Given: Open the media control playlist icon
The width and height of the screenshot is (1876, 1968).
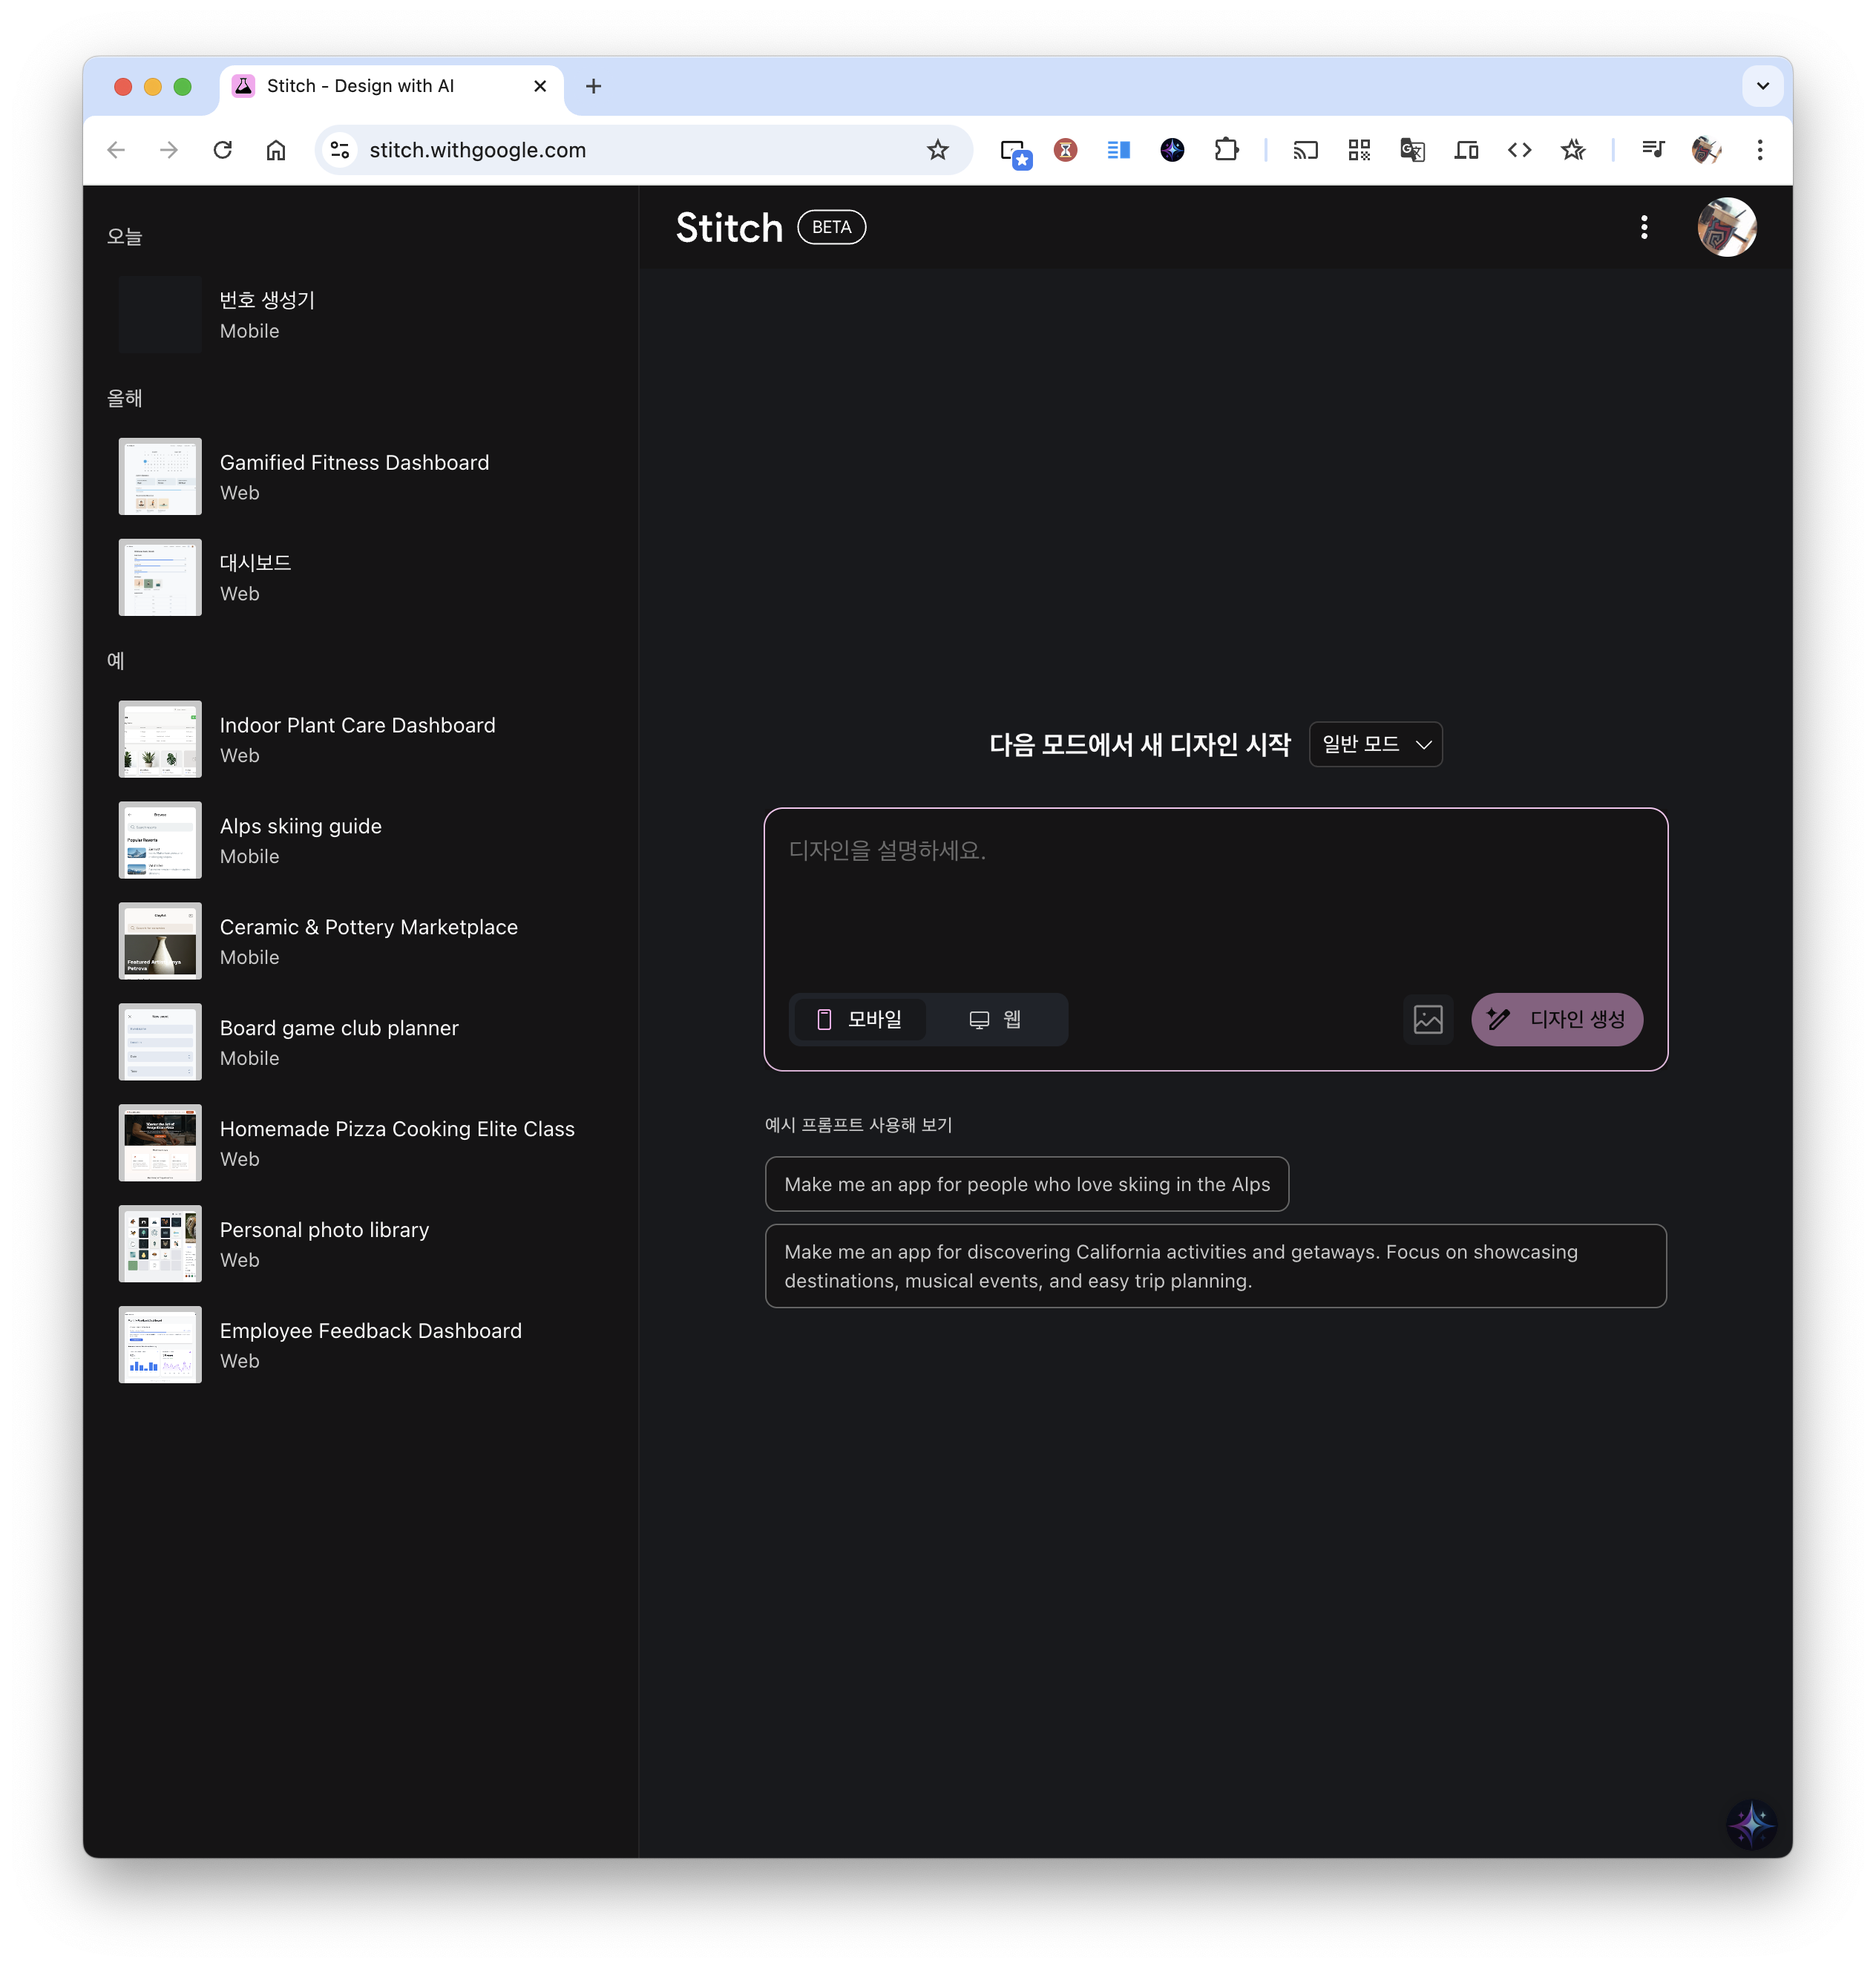Looking at the screenshot, I should point(1653,150).
